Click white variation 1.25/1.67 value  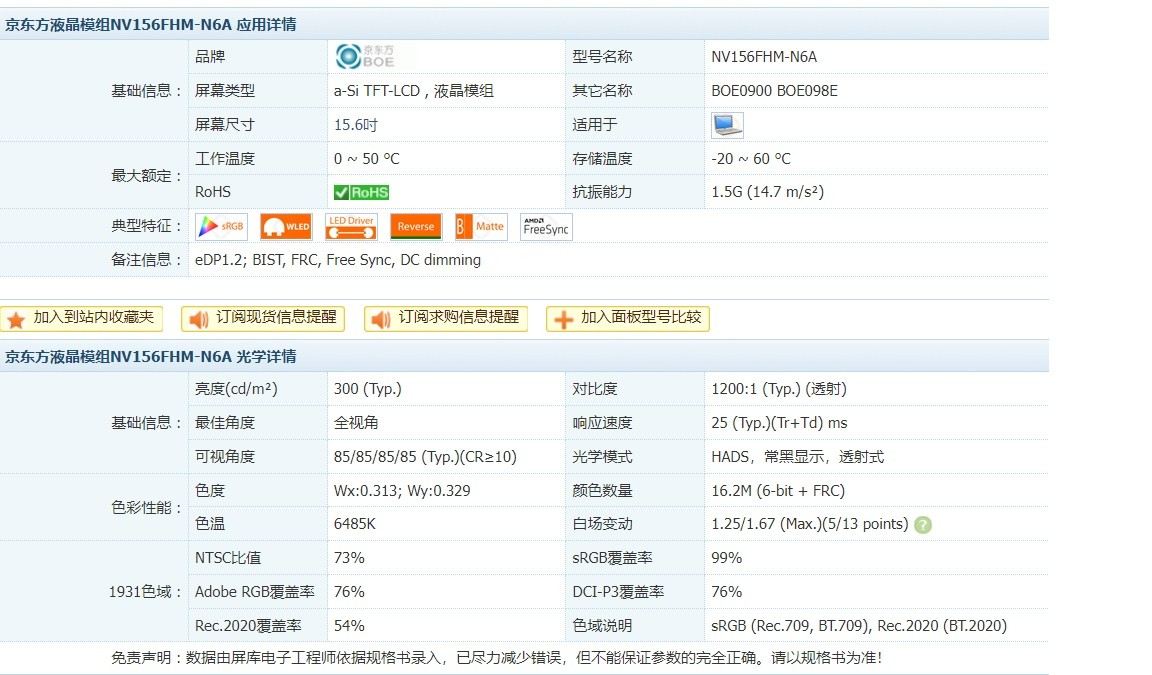[x=810, y=524]
